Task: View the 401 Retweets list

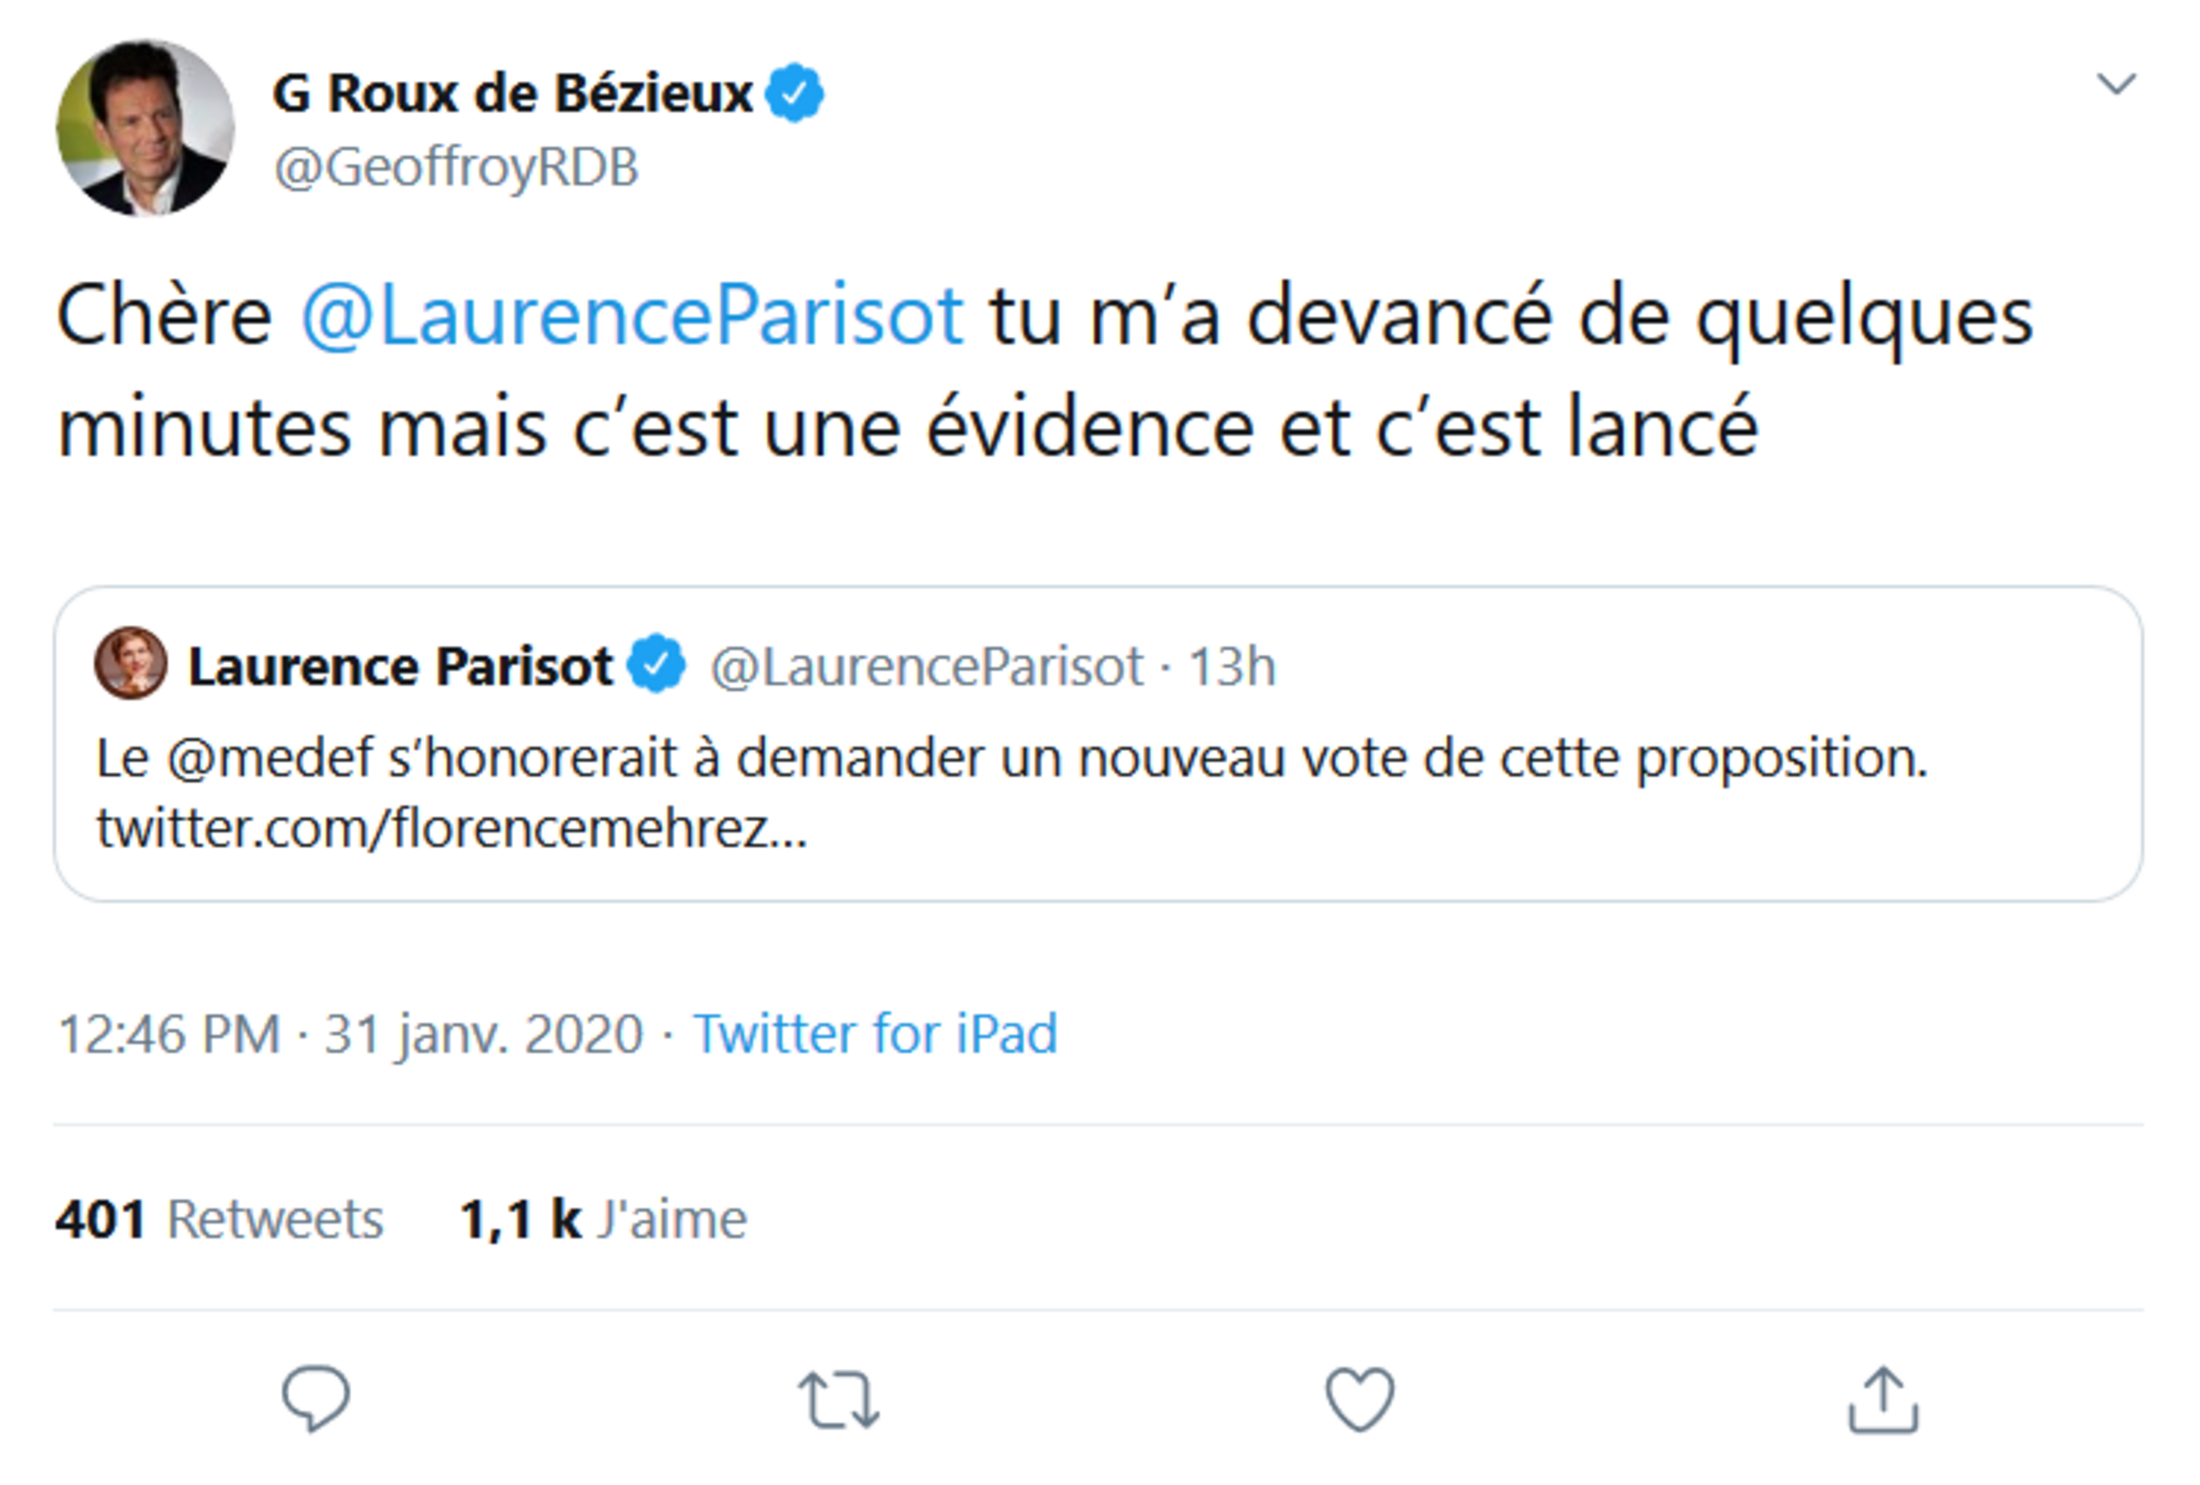Action: coord(219,1219)
